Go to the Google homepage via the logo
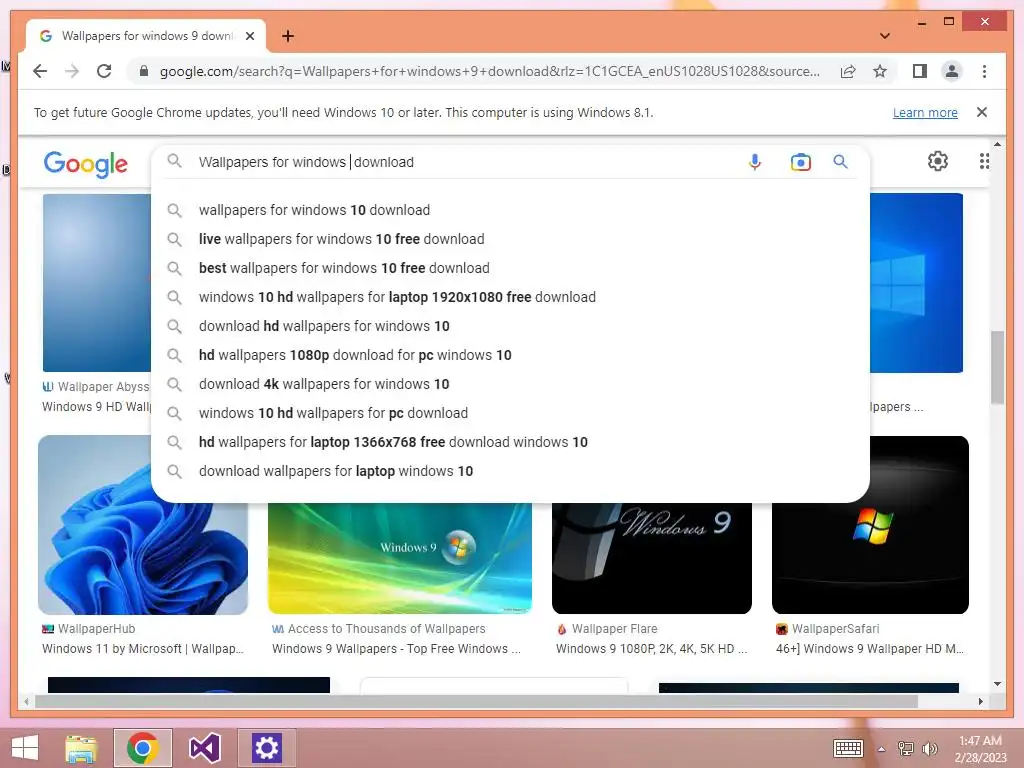Viewport: 1024px width, 768px height. pyautogui.click(x=86, y=164)
